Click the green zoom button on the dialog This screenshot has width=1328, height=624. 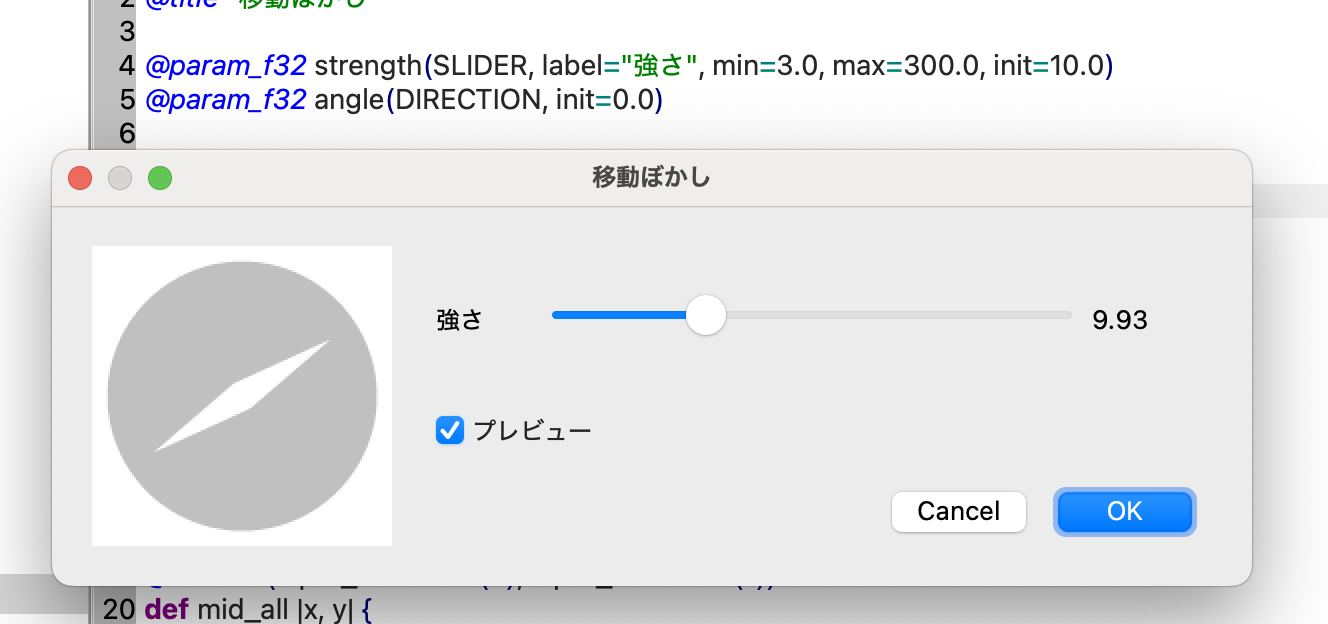pyautogui.click(x=159, y=178)
